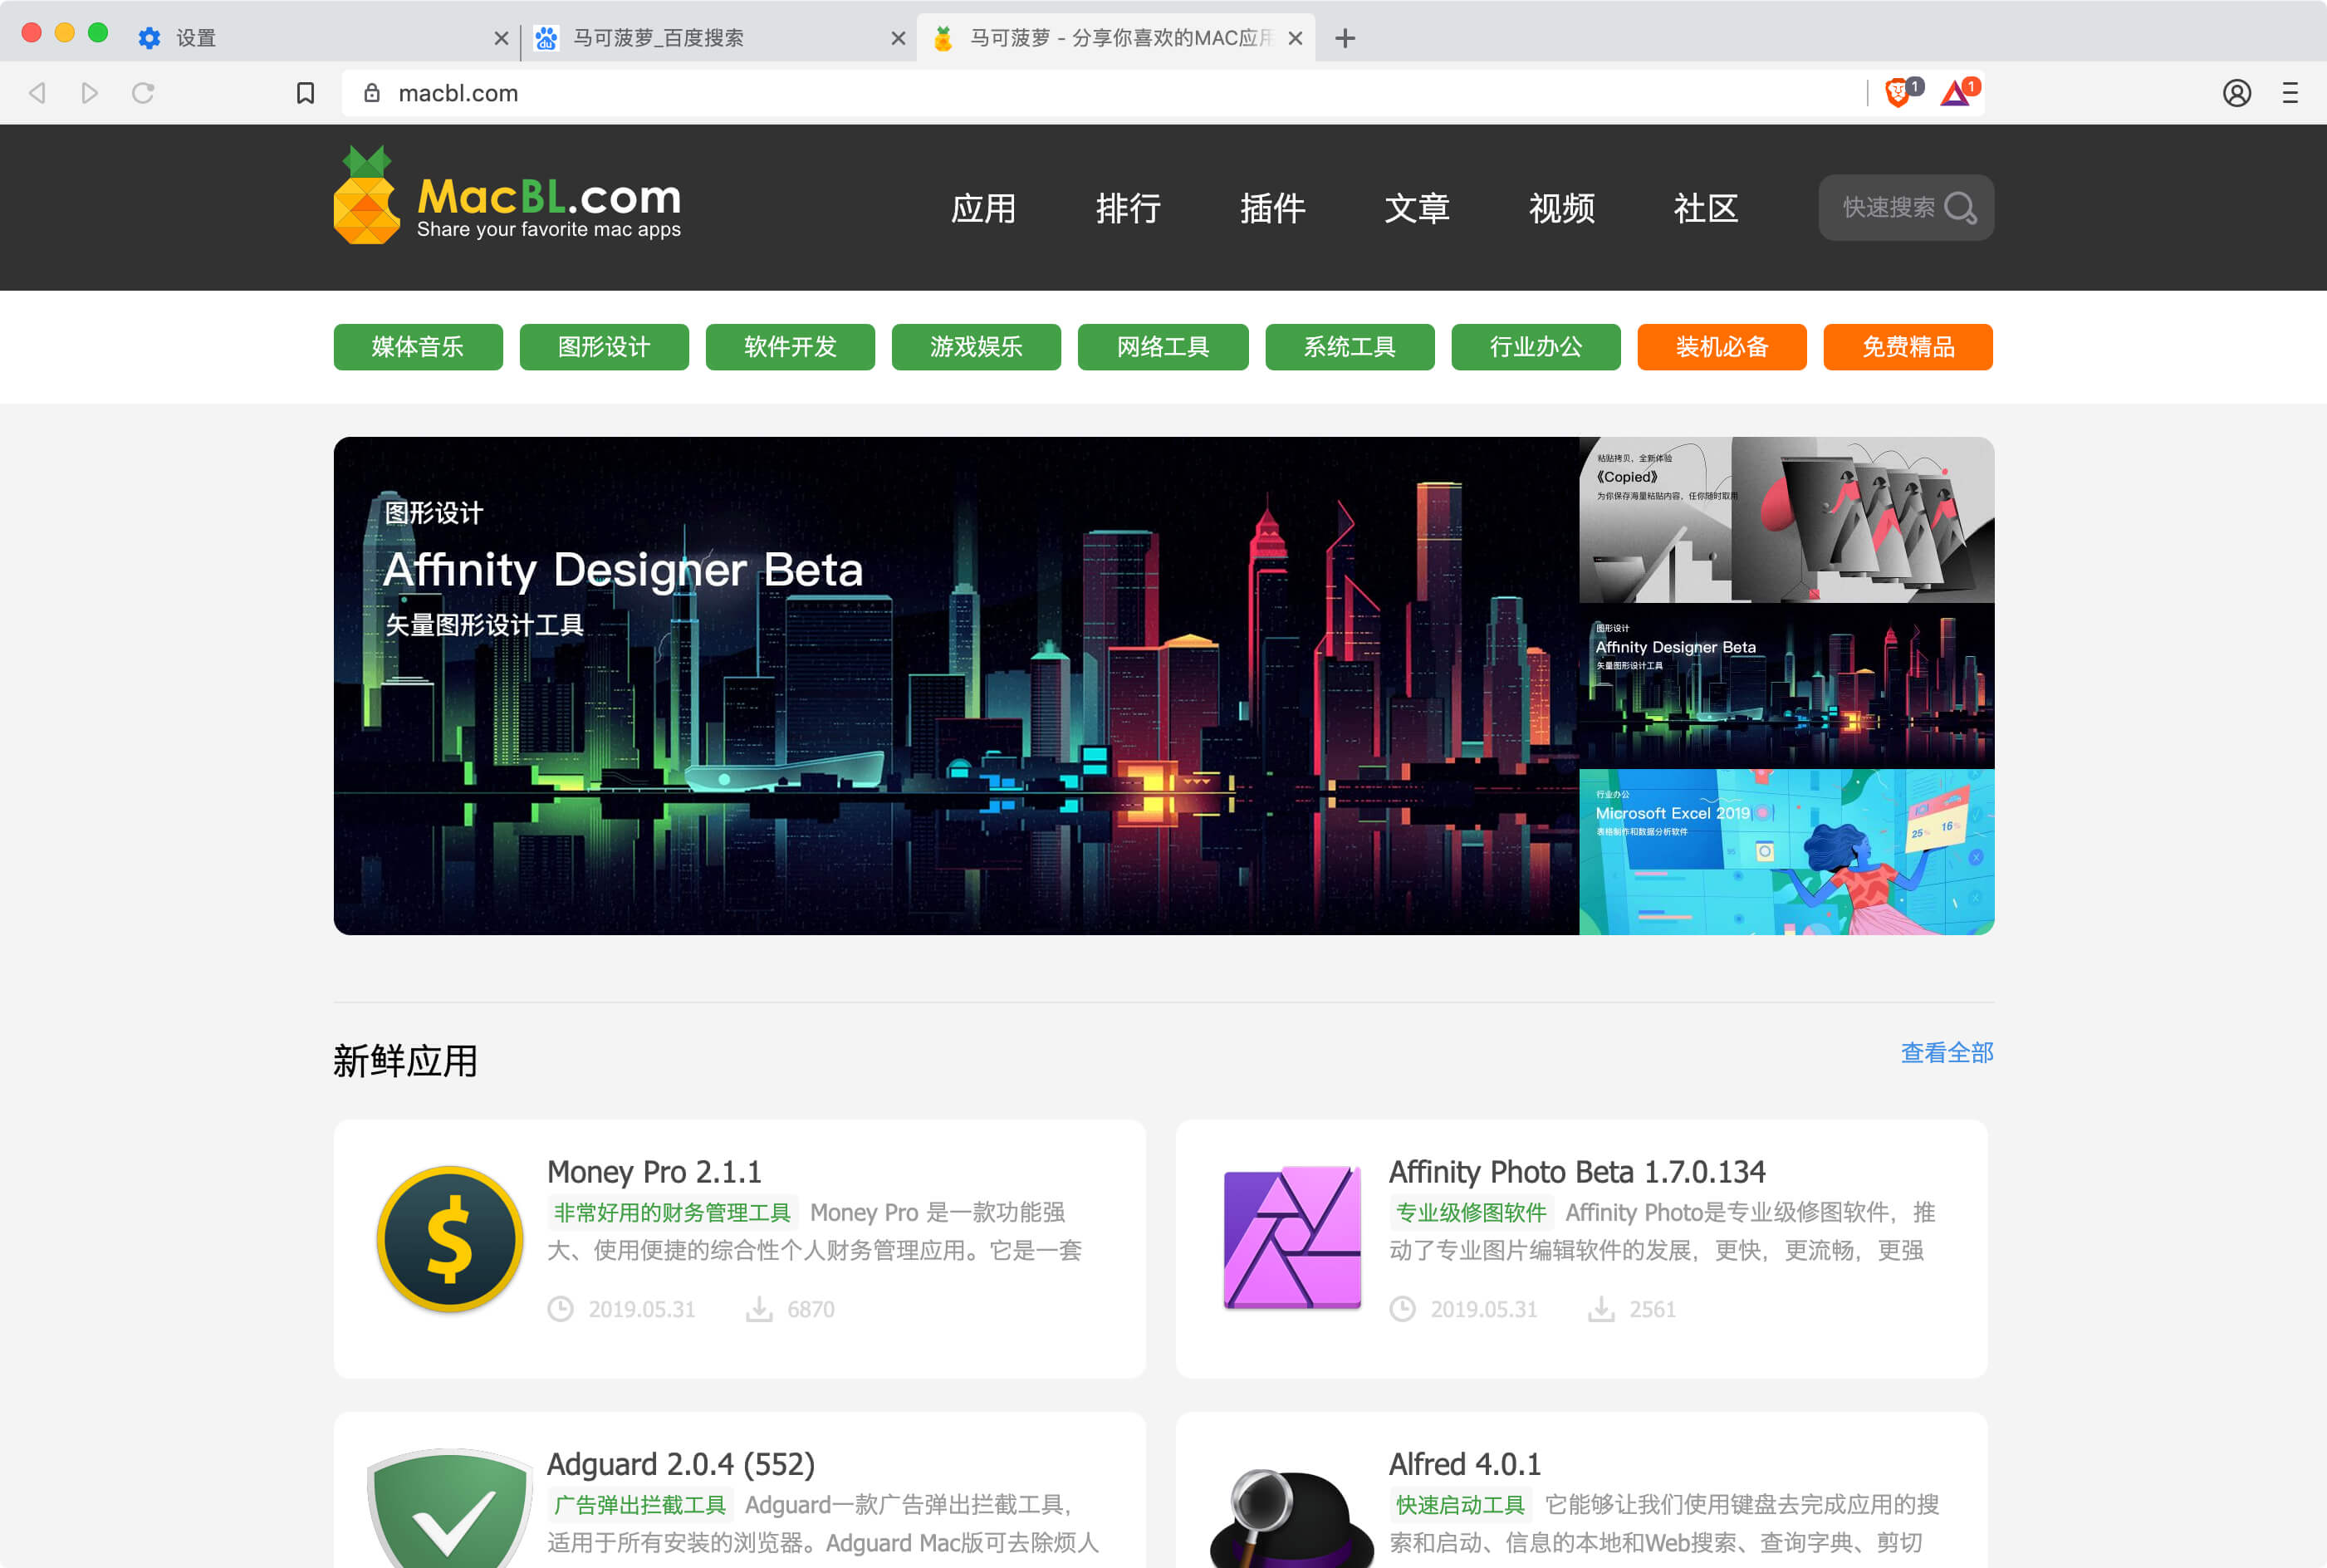
Task: Open the Microsoft Excel 2019 thumbnail
Action: click(1787, 852)
